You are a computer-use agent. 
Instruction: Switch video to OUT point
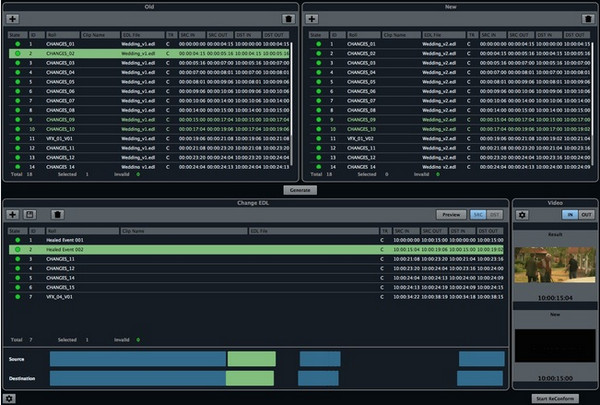pyautogui.click(x=587, y=214)
